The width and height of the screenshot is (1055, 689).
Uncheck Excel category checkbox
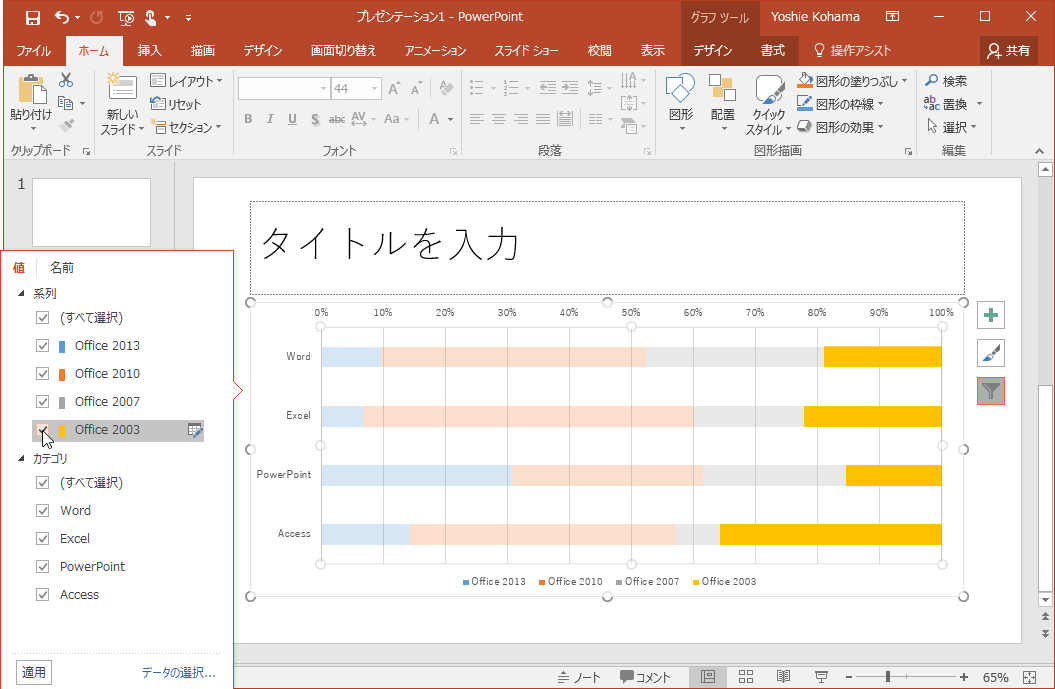[x=42, y=539]
